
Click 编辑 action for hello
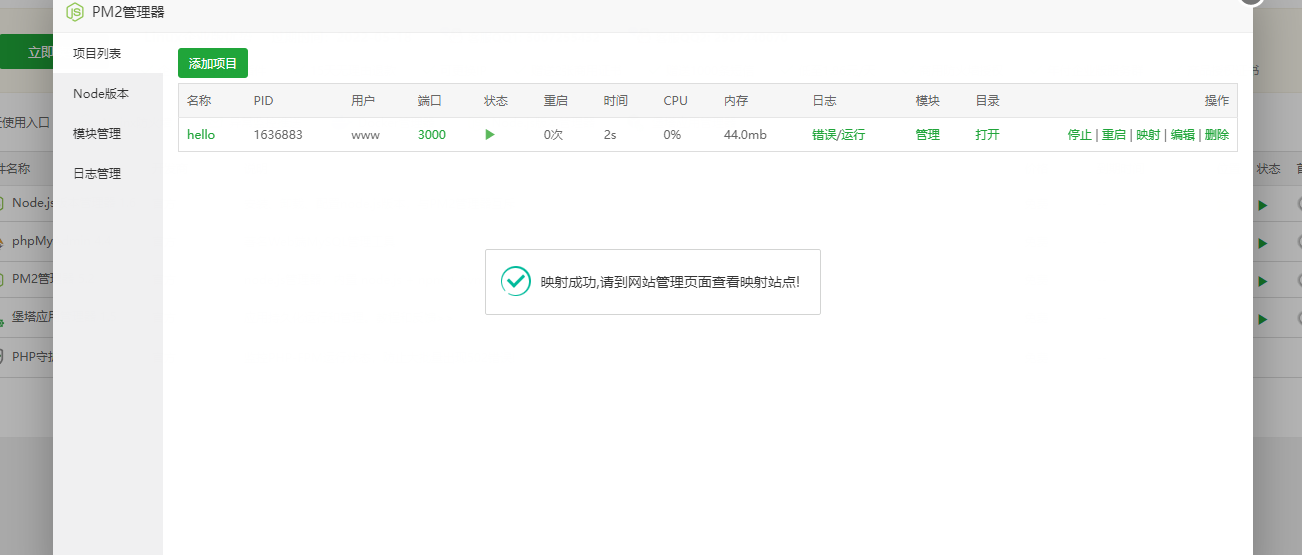click(x=1183, y=134)
